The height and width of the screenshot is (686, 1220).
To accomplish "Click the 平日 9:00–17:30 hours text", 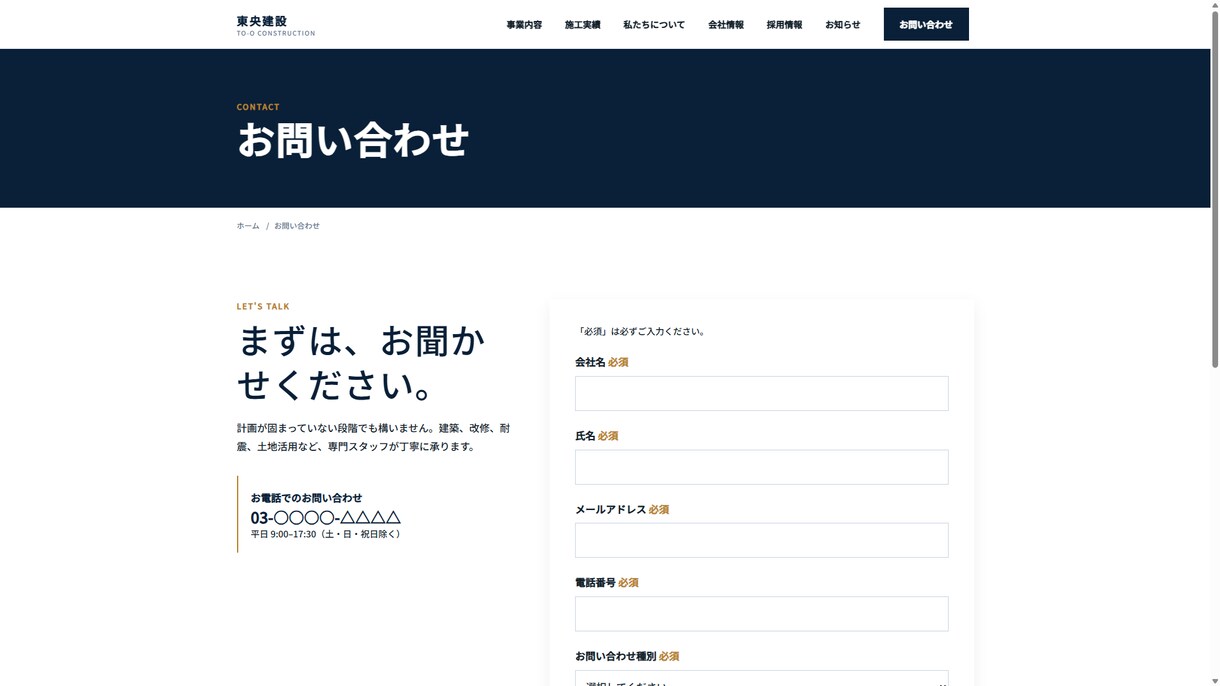I will coord(327,534).
